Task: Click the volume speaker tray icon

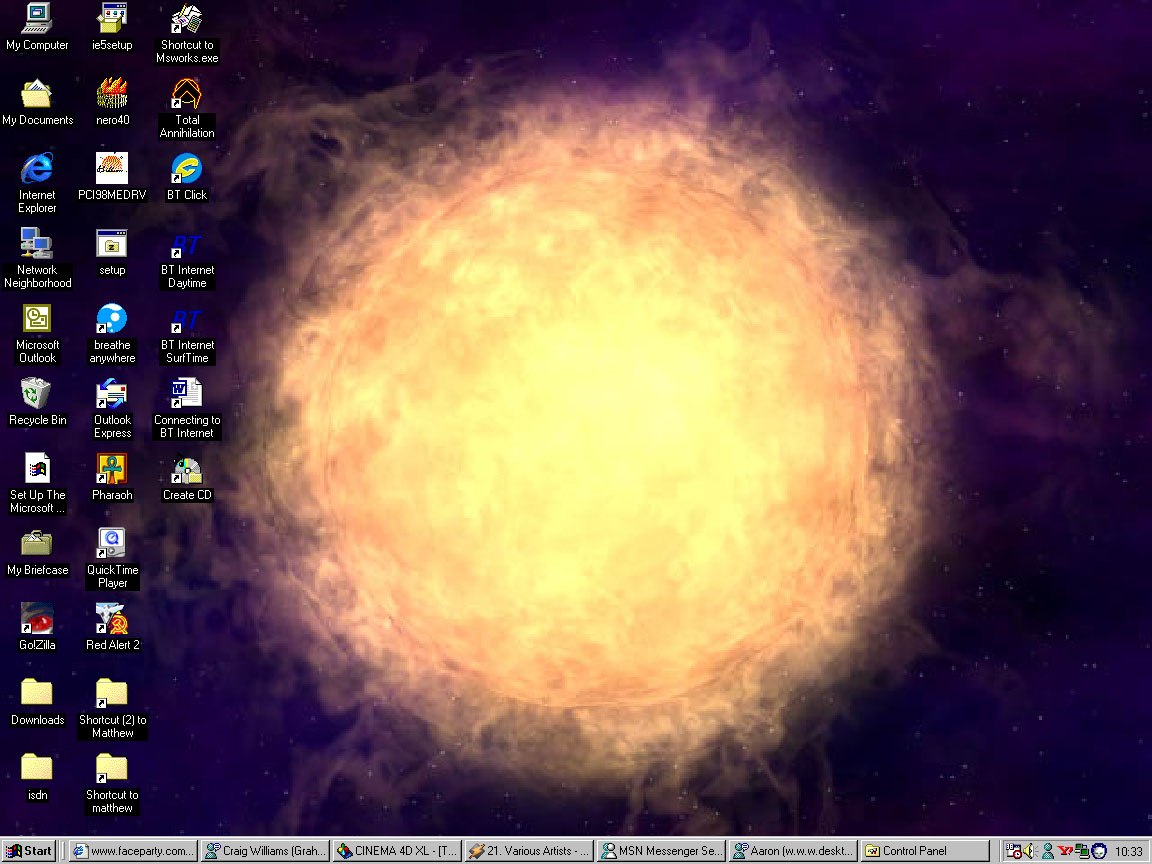Action: (x=1030, y=851)
